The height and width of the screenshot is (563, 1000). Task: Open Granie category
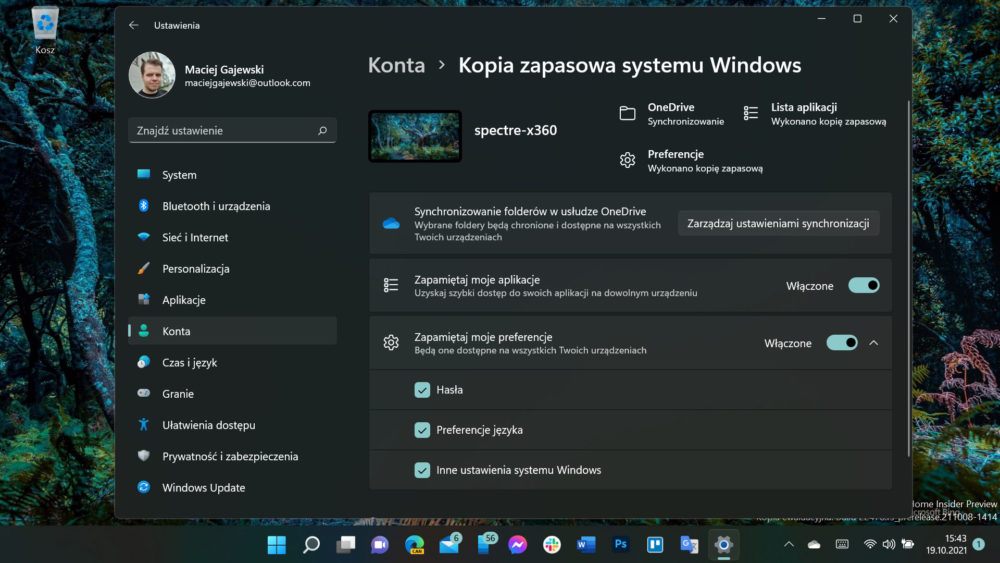point(232,393)
